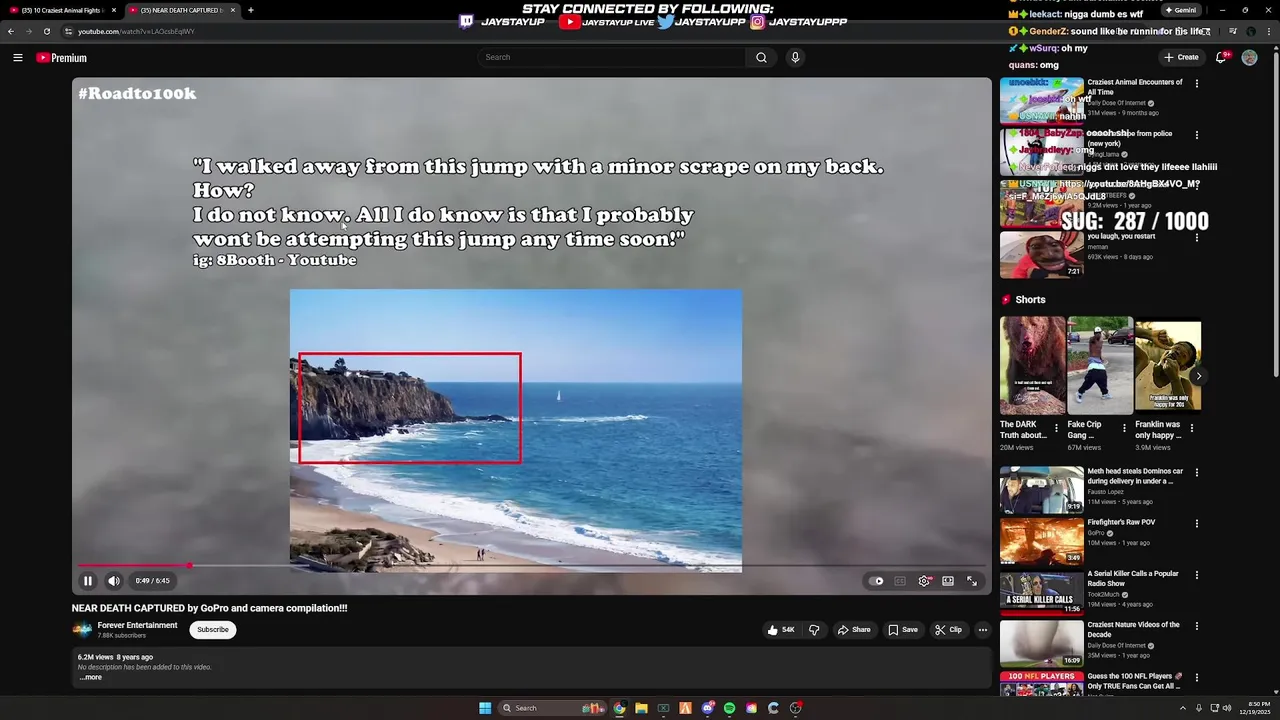Open the taskbar volume control

coord(1229,708)
